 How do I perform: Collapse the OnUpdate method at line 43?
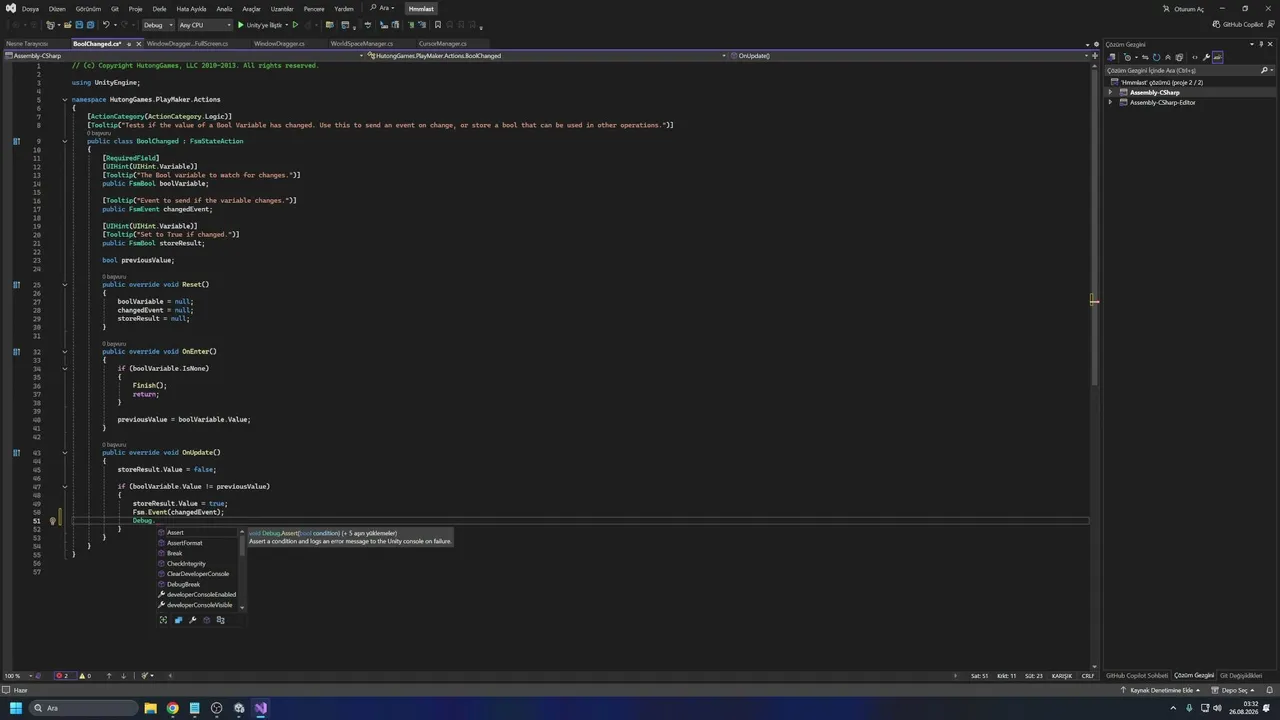pyautogui.click(x=65, y=452)
